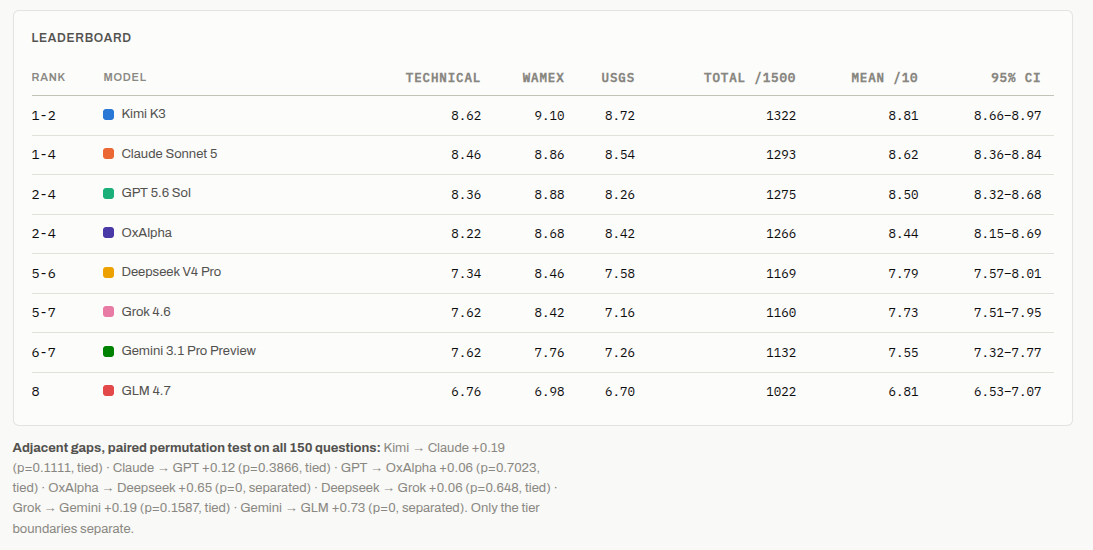The image size is (1093, 550).
Task: Sort by the TECHNICAL column header
Action: tap(443, 77)
